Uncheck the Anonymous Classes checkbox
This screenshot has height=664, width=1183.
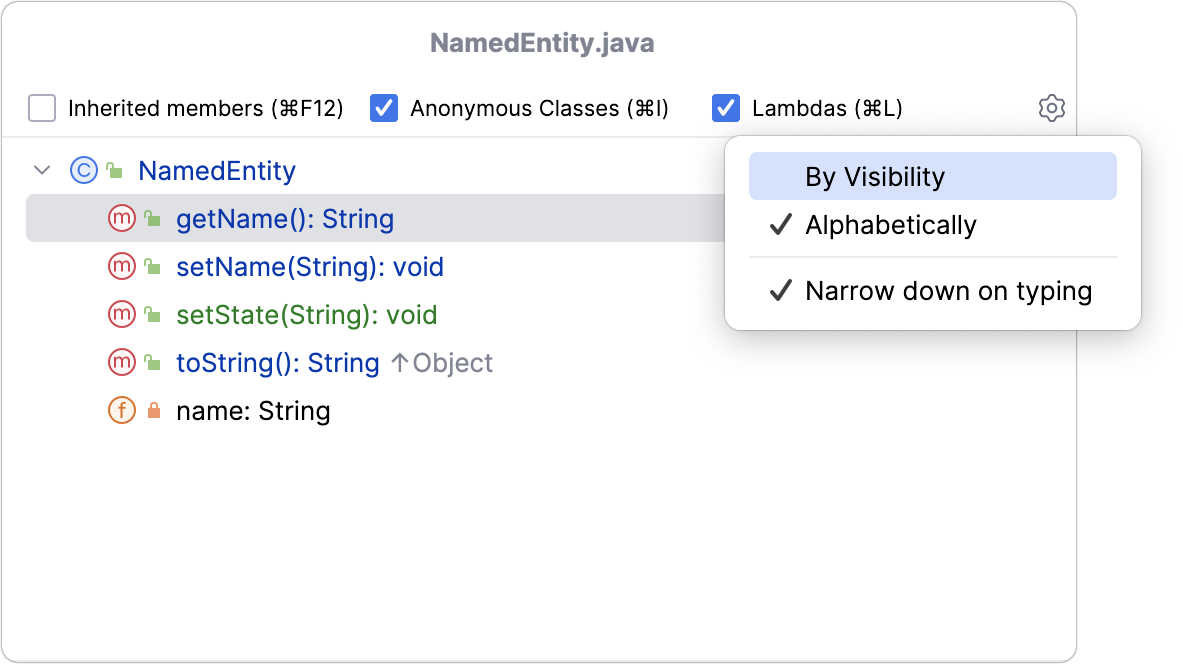point(384,108)
